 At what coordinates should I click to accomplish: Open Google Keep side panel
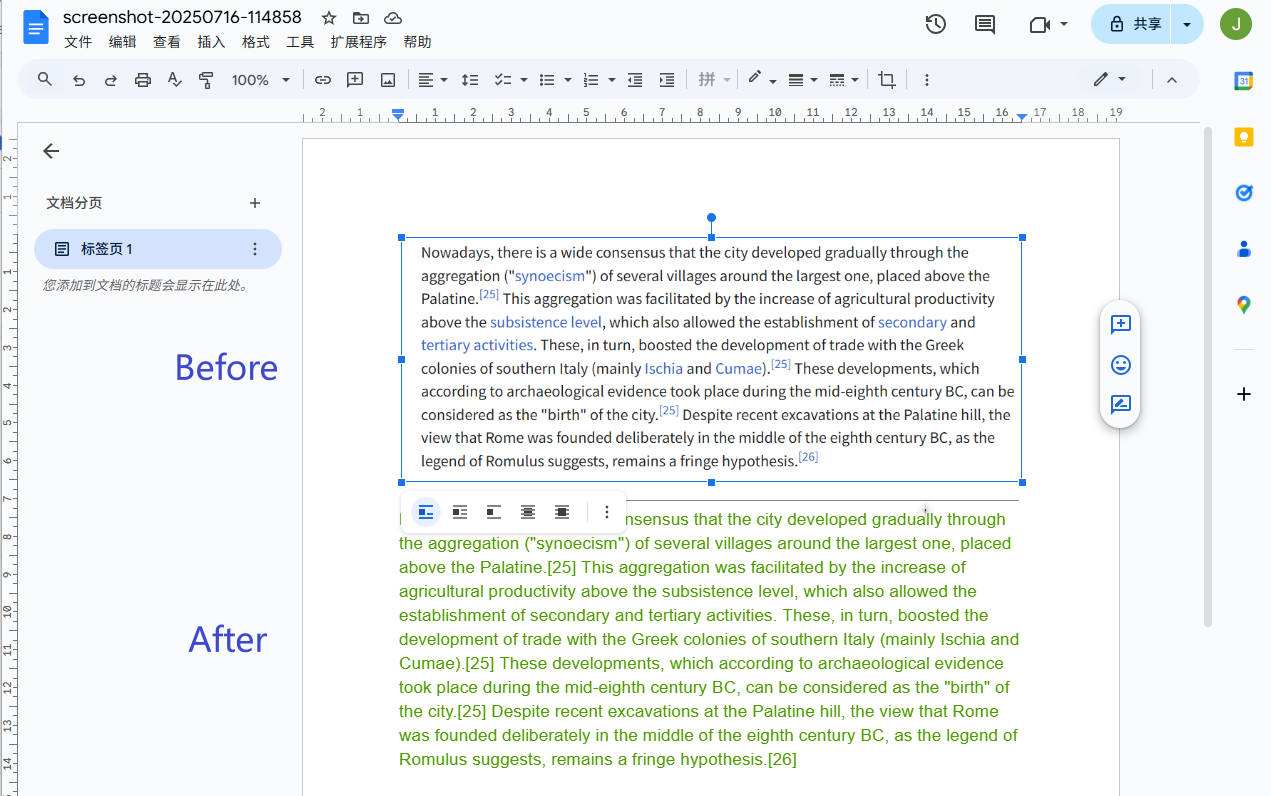click(x=1244, y=137)
